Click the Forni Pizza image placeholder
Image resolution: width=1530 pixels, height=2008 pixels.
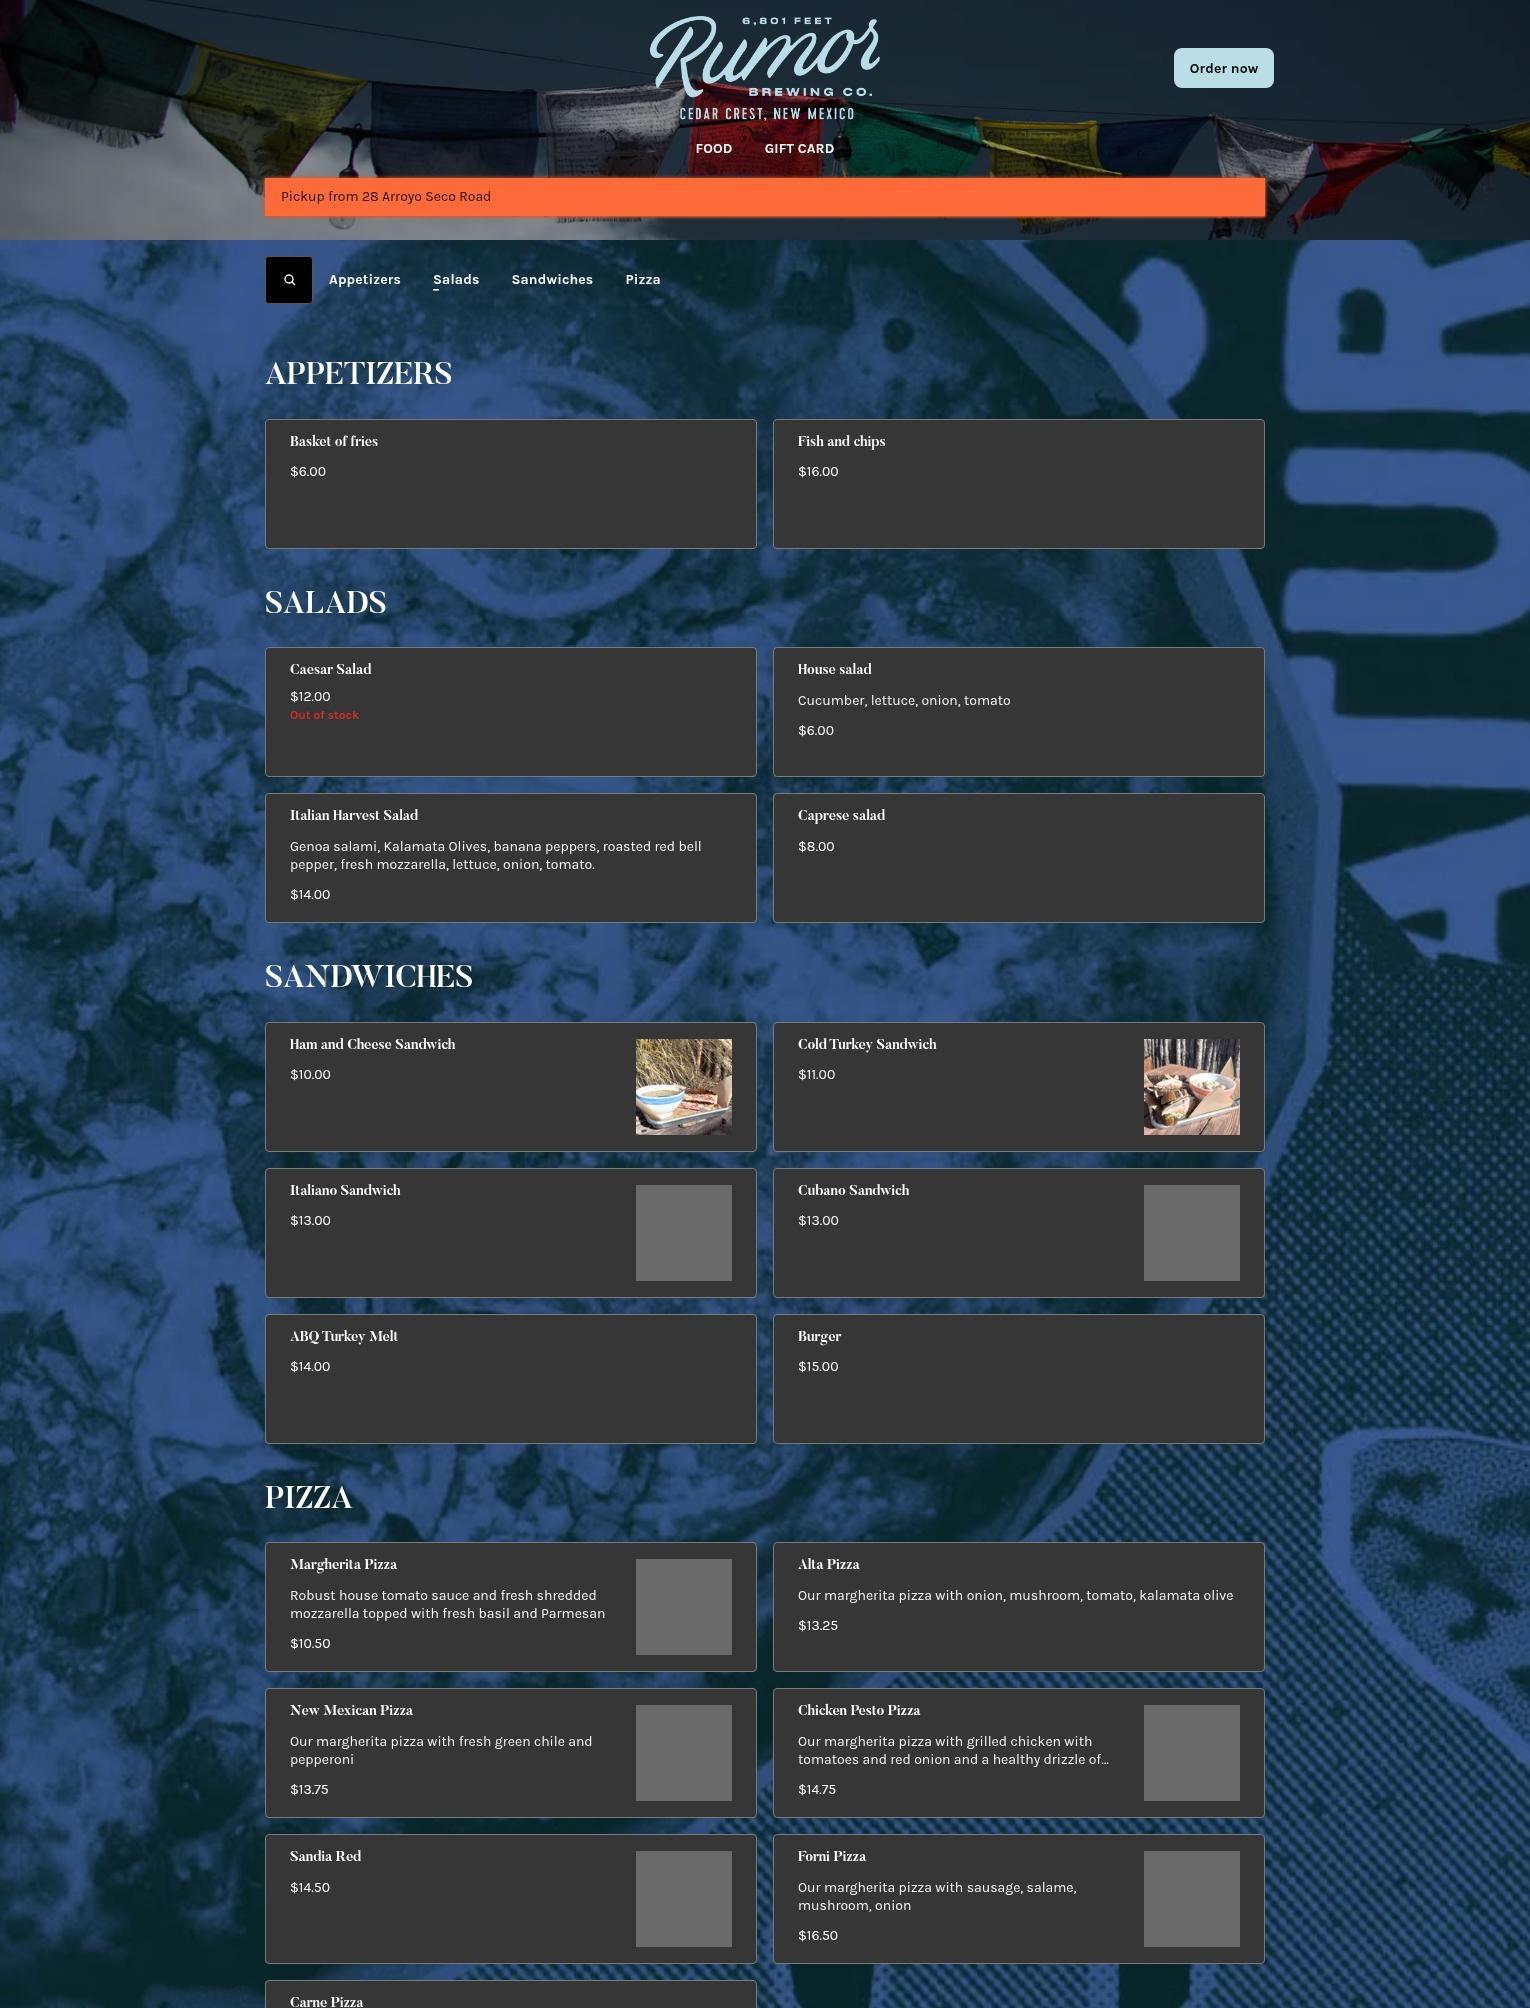tap(1192, 1899)
